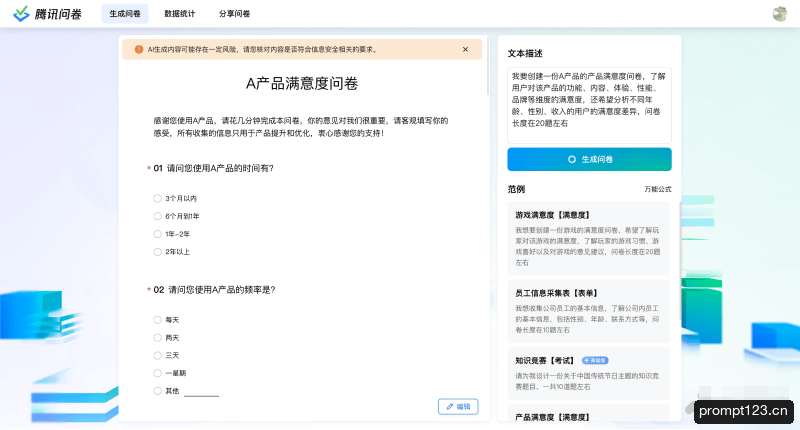Click the questionnaire preview scrollbar

[x=488, y=65]
